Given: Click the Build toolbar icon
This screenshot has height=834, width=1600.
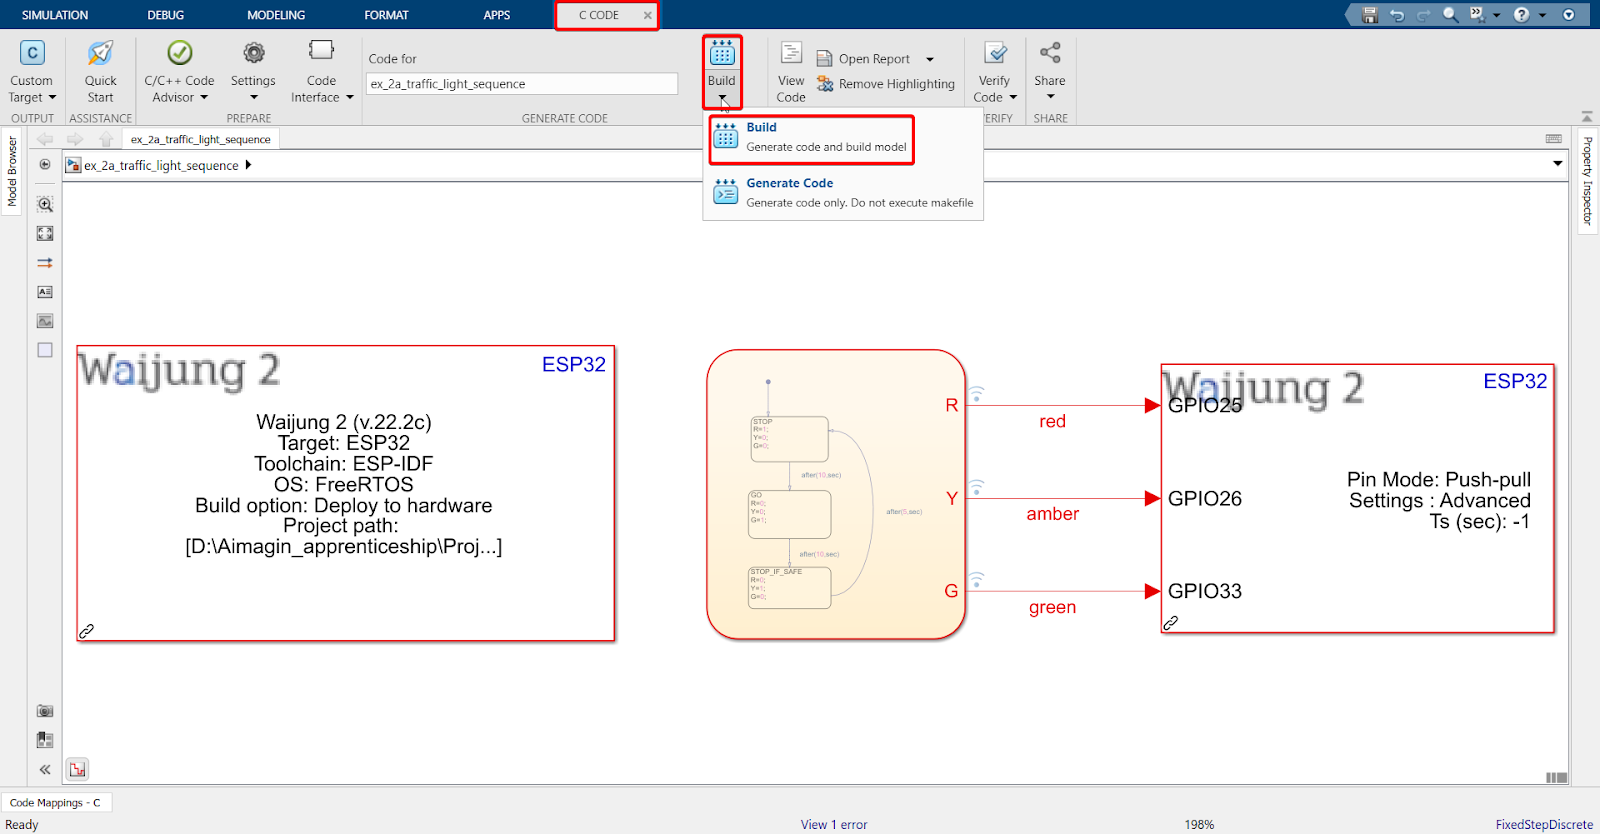Looking at the screenshot, I should pos(722,54).
